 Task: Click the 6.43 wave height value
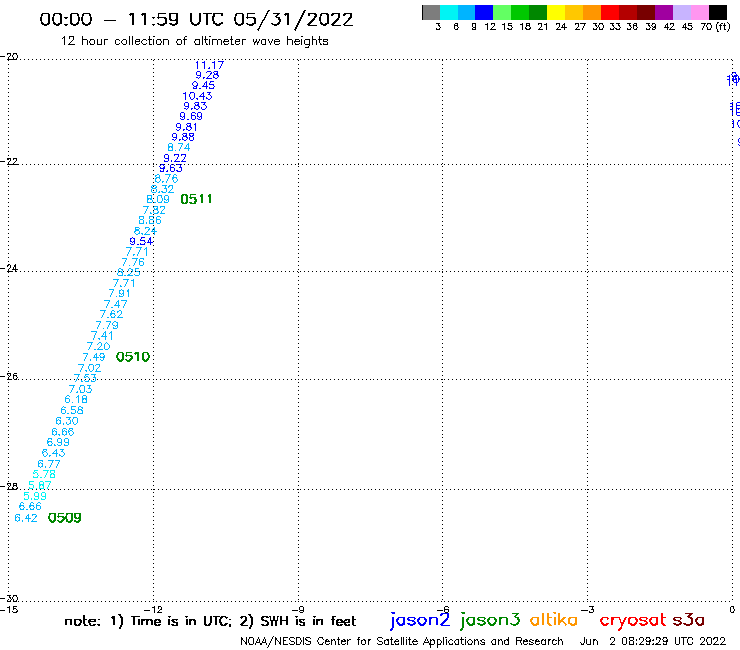[54, 453]
